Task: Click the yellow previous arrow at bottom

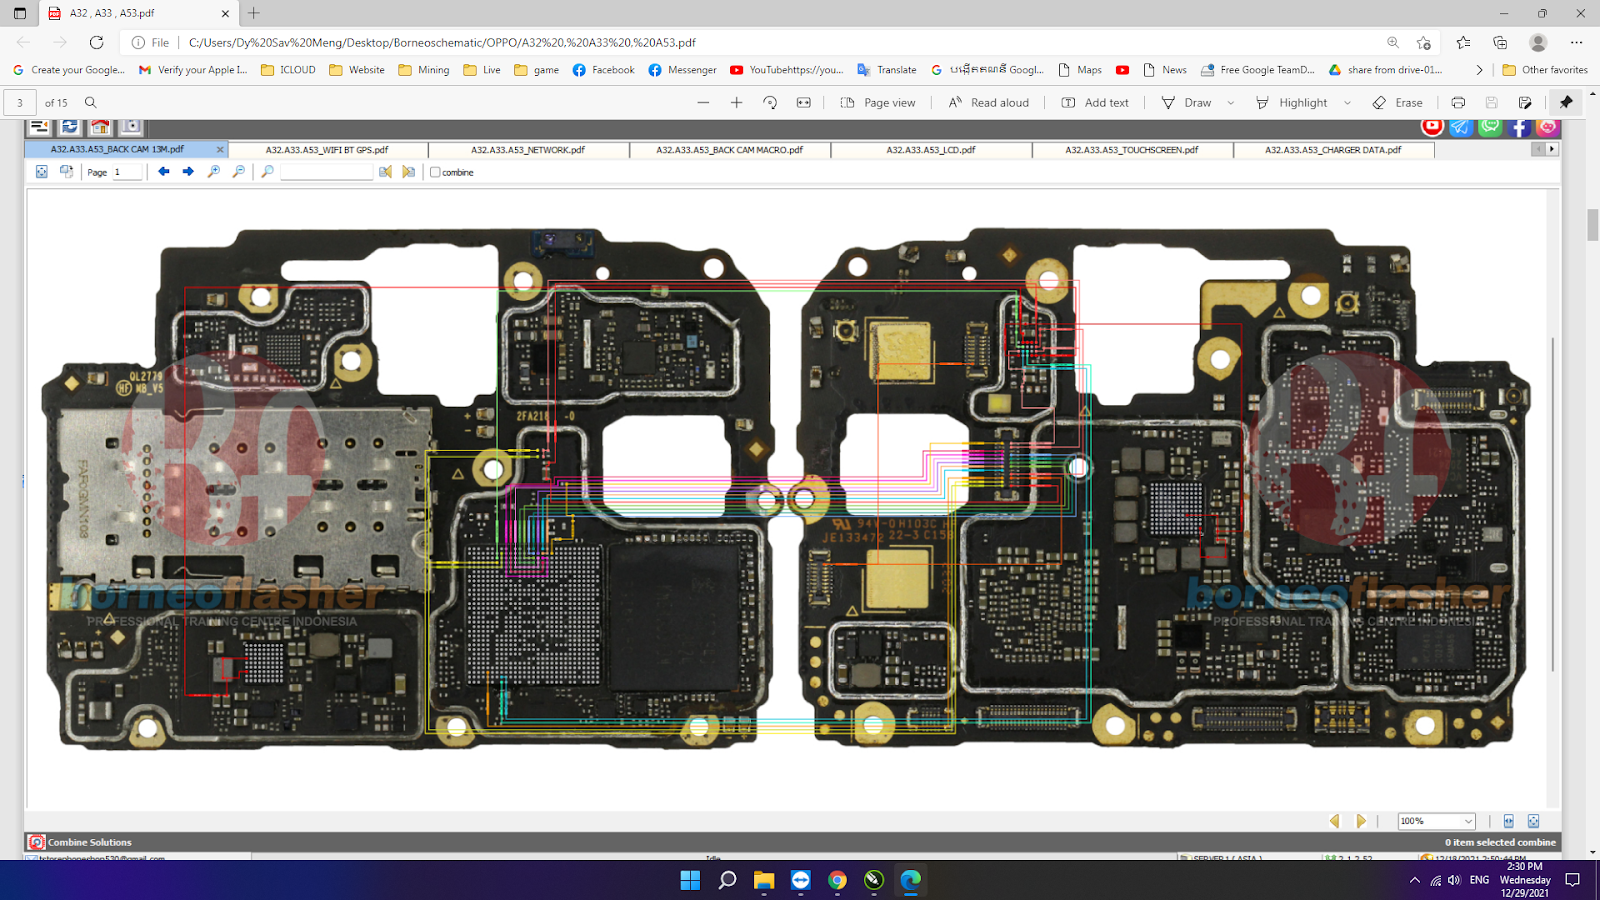Action: 1334,821
